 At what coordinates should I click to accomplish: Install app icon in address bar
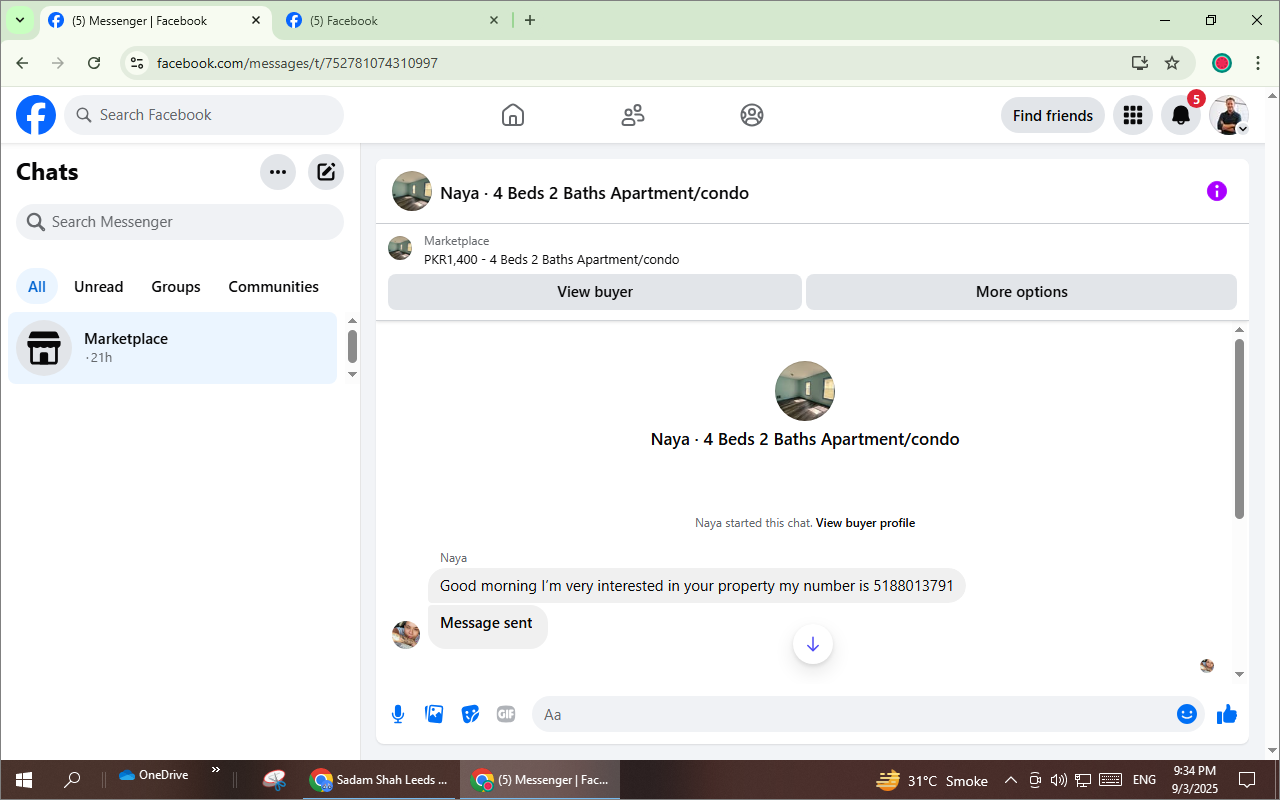(x=1139, y=63)
